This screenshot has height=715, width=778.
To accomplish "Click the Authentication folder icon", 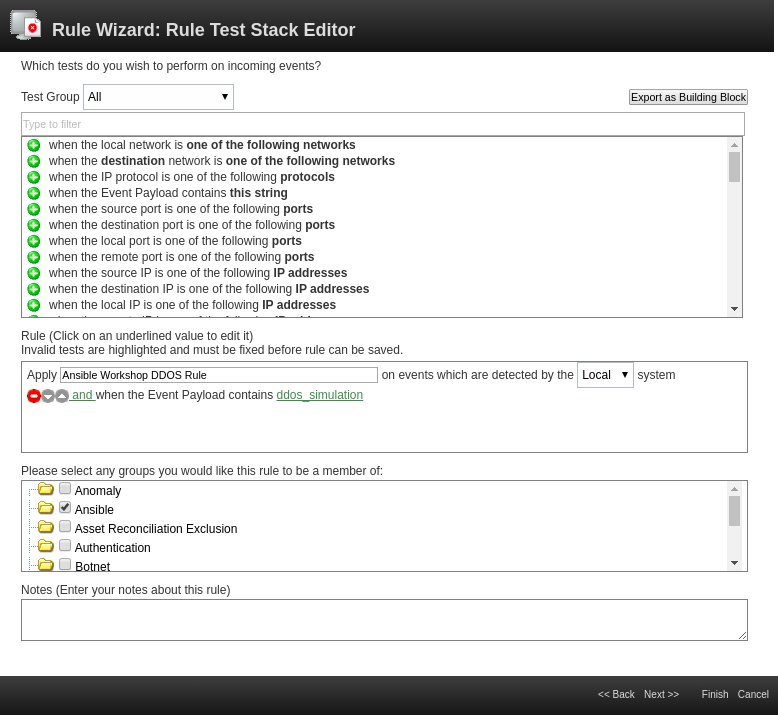I will (46, 546).
